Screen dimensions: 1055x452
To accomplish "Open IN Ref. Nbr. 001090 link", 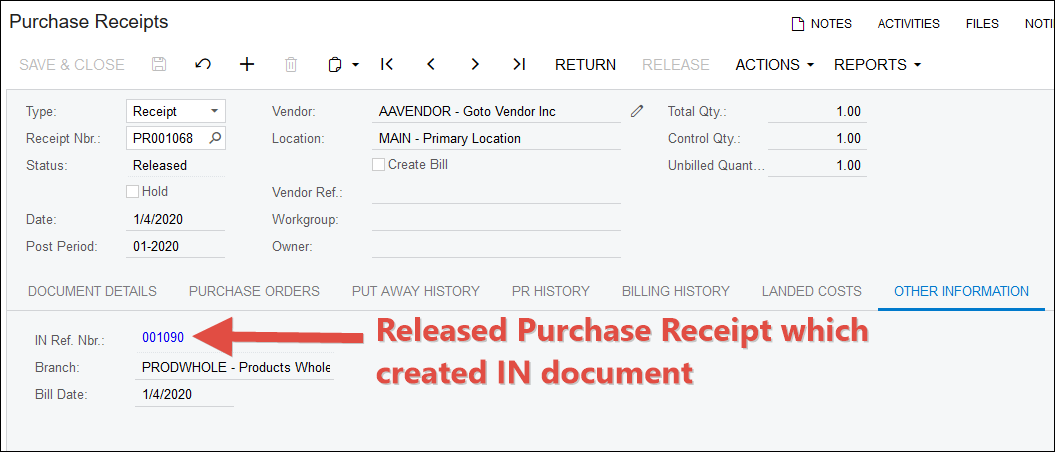I will click(x=163, y=337).
